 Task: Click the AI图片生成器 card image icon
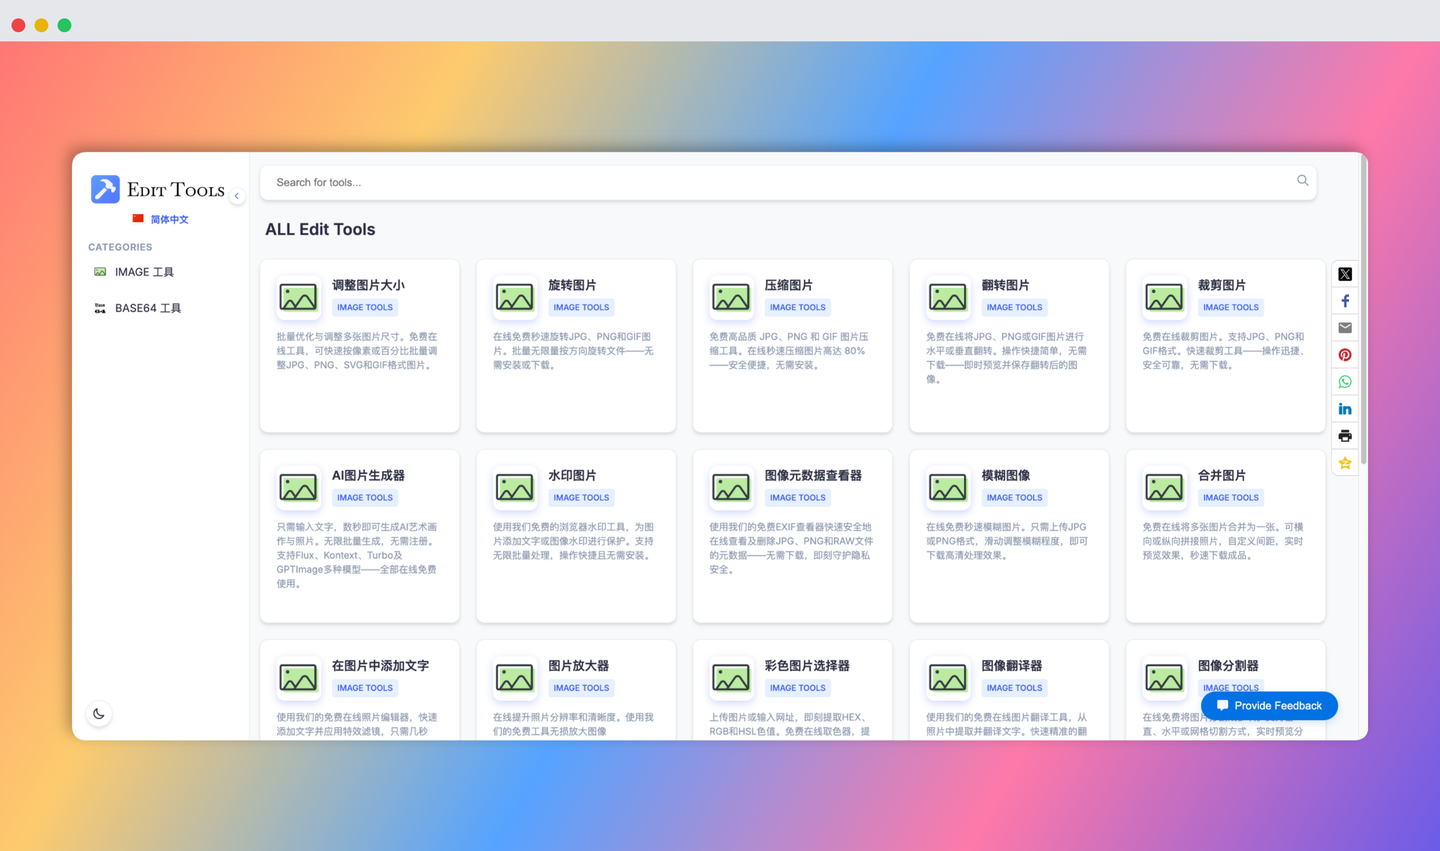pyautogui.click(x=298, y=487)
